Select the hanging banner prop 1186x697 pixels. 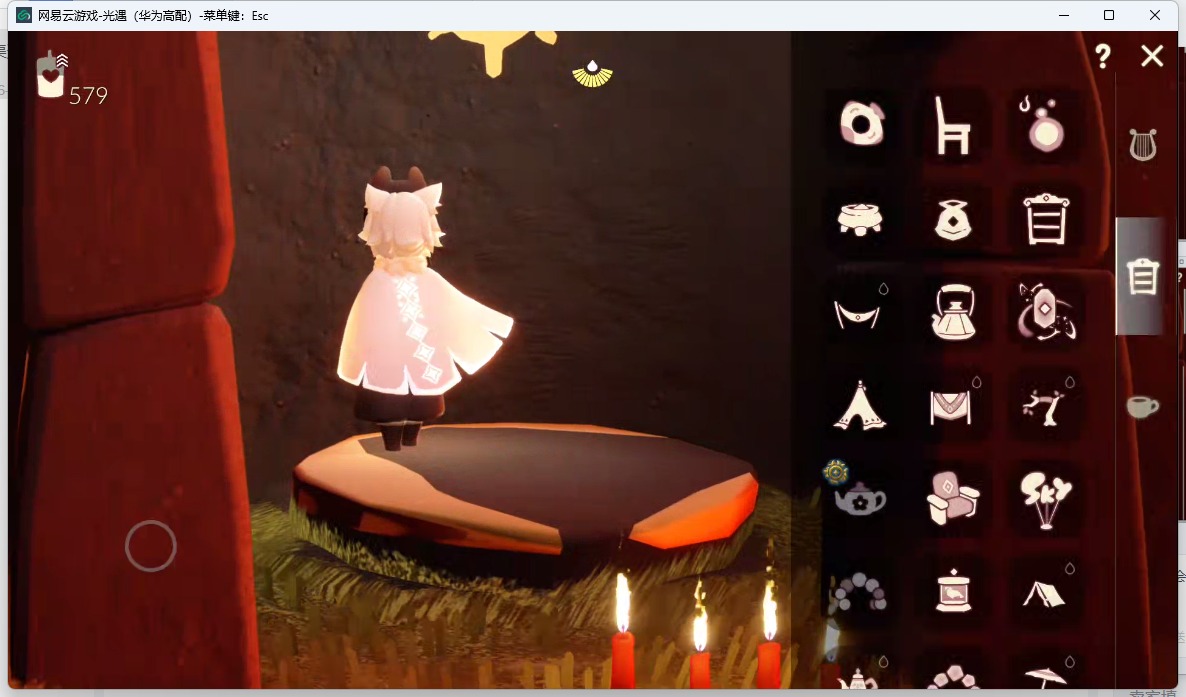tap(952, 406)
